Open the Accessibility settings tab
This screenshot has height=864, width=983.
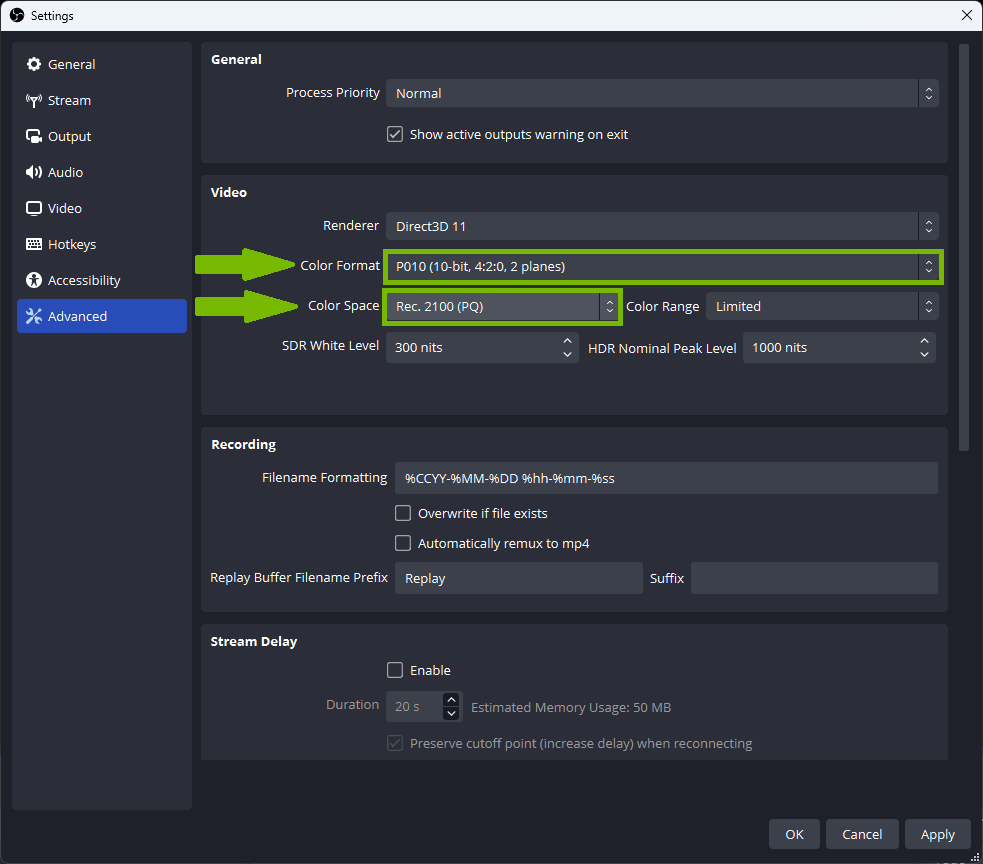(x=102, y=280)
